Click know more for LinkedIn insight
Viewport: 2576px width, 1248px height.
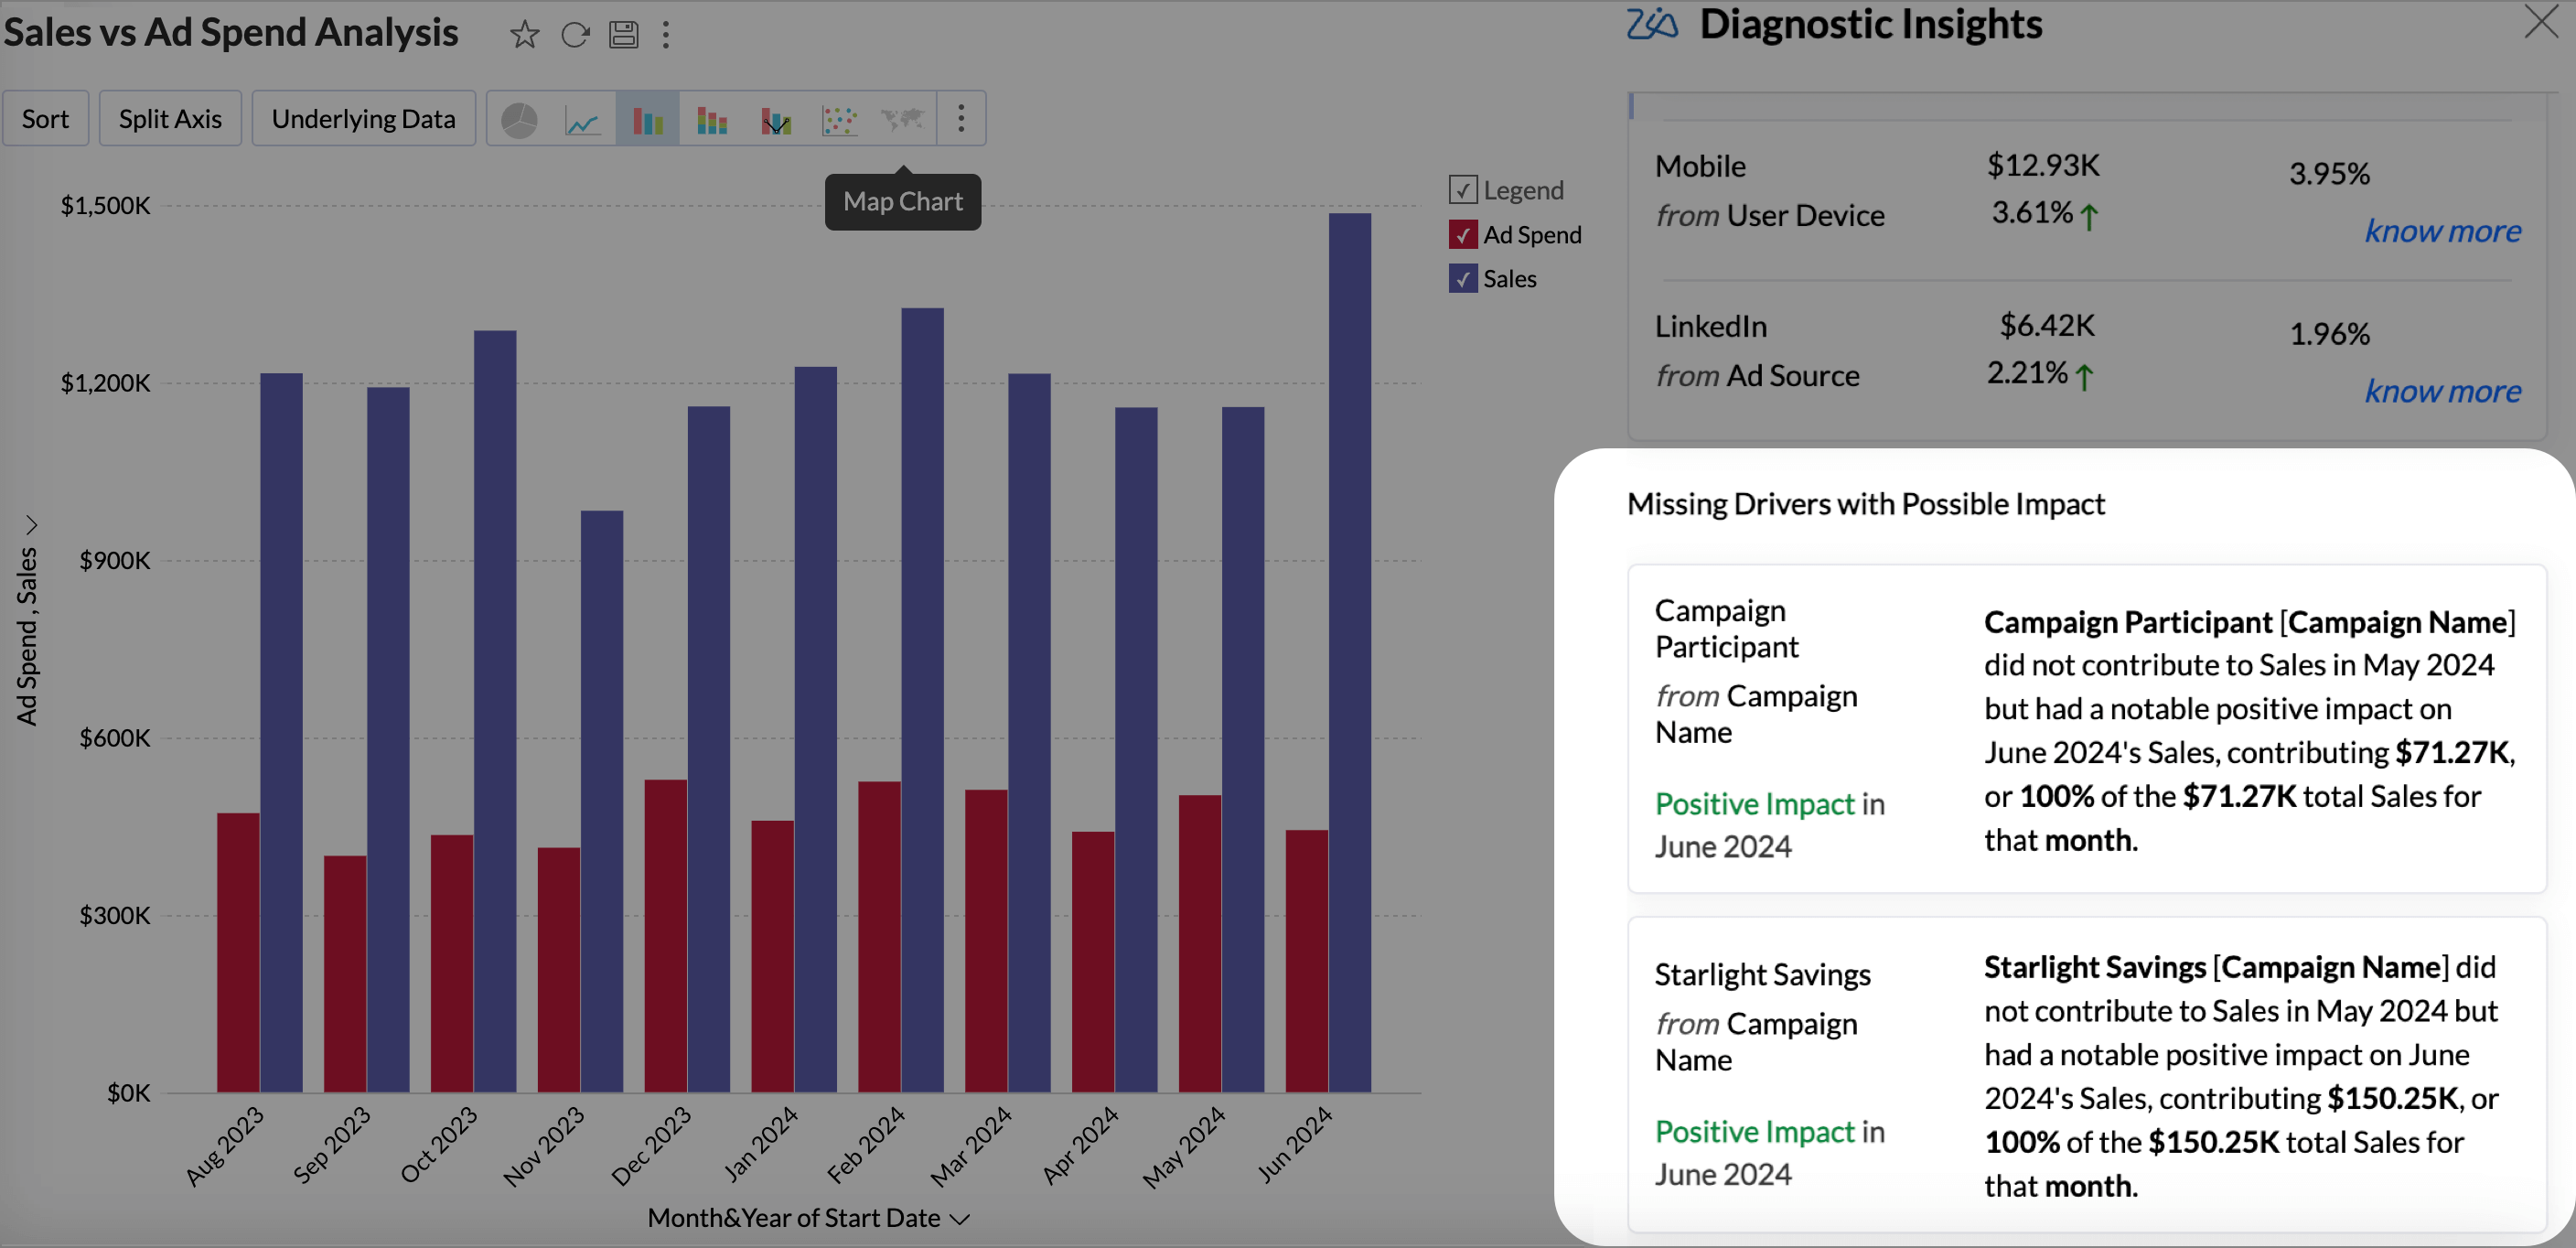click(x=2442, y=391)
